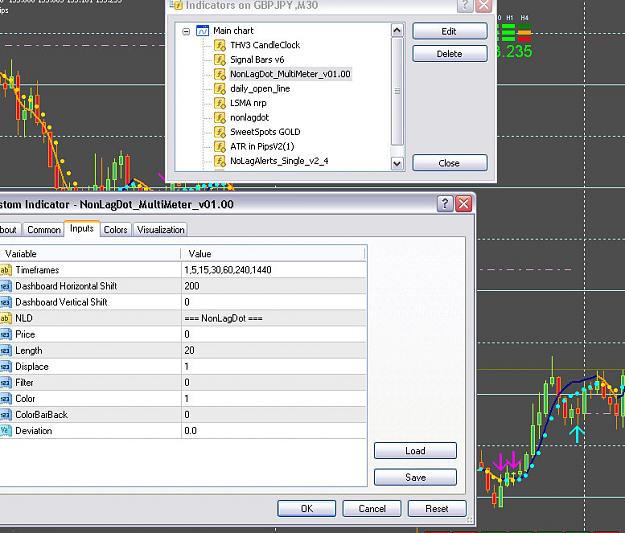Select the LSMA nrp tree row

tap(248, 103)
